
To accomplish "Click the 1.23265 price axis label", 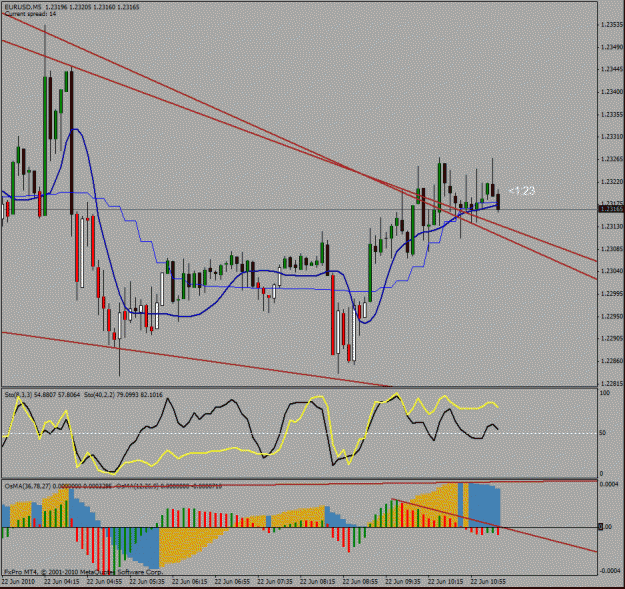I will [612, 159].
